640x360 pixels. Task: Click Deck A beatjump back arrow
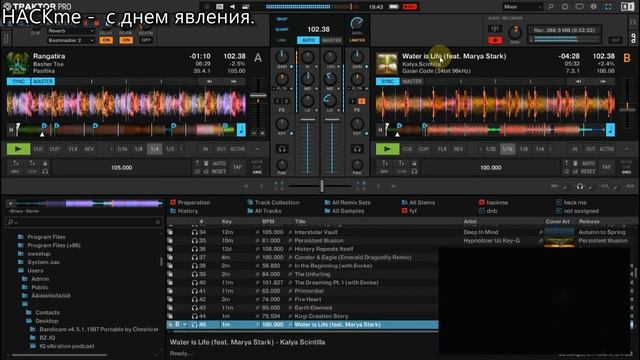point(209,81)
